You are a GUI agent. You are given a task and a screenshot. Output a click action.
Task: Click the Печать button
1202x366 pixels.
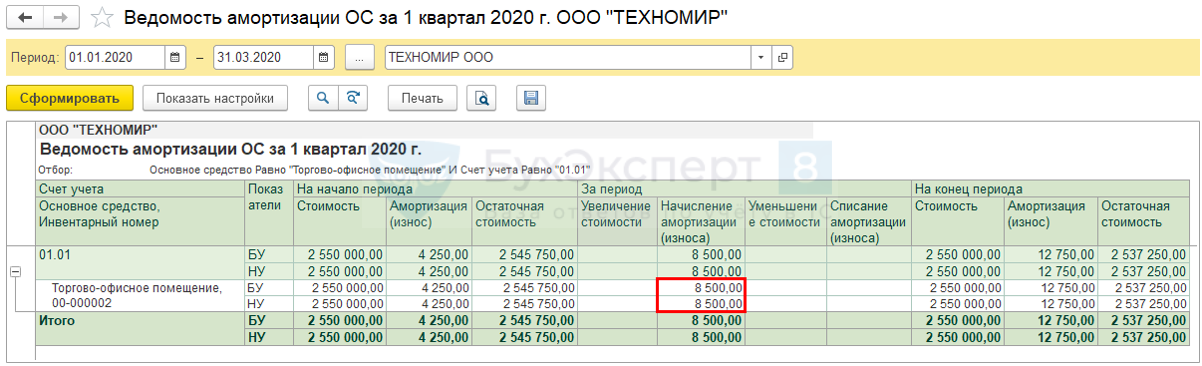click(422, 98)
